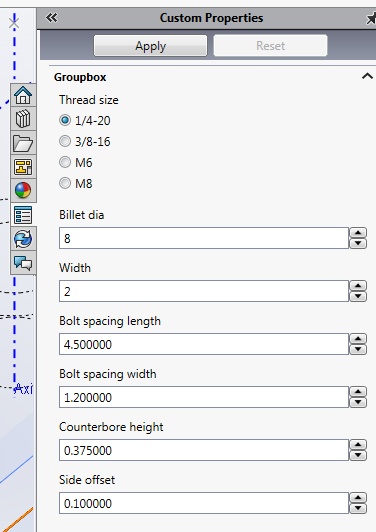Choose the M8 thread size radio button
The height and width of the screenshot is (532, 376).
tap(65, 183)
